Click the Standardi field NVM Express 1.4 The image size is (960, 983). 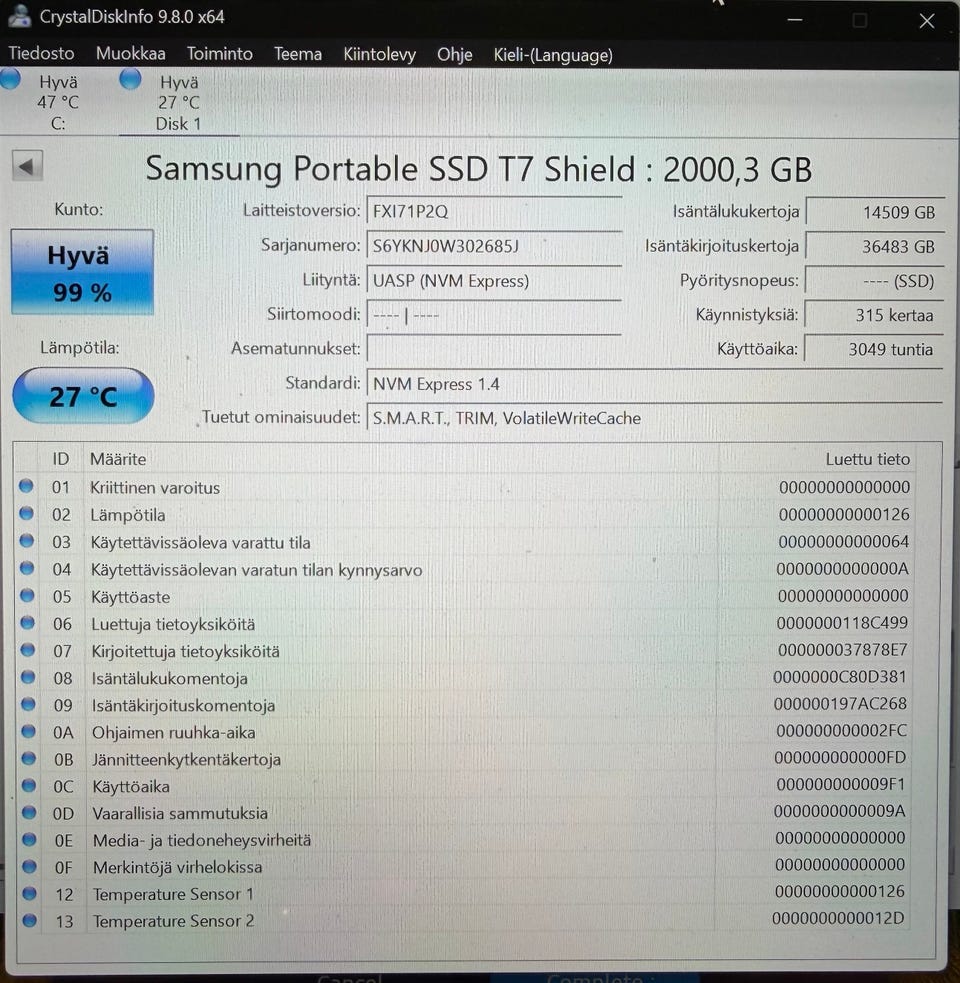pyautogui.click(x=654, y=384)
